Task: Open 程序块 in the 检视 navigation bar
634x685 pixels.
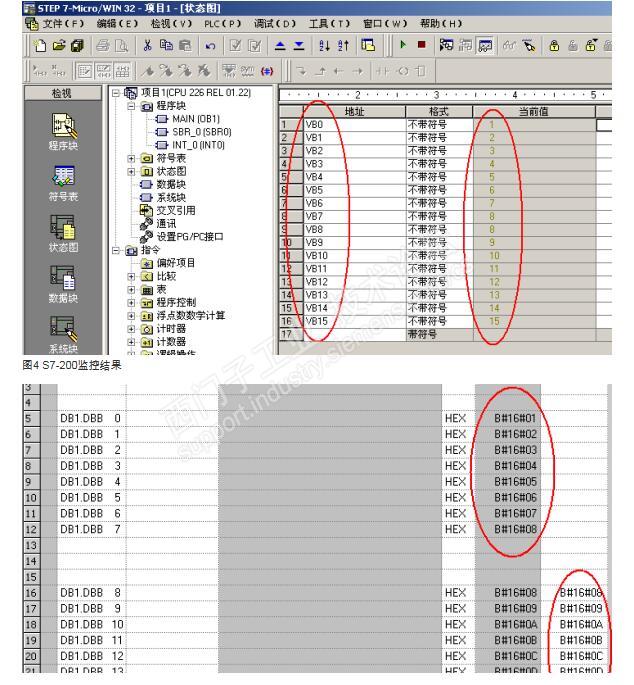Action: click(x=63, y=131)
